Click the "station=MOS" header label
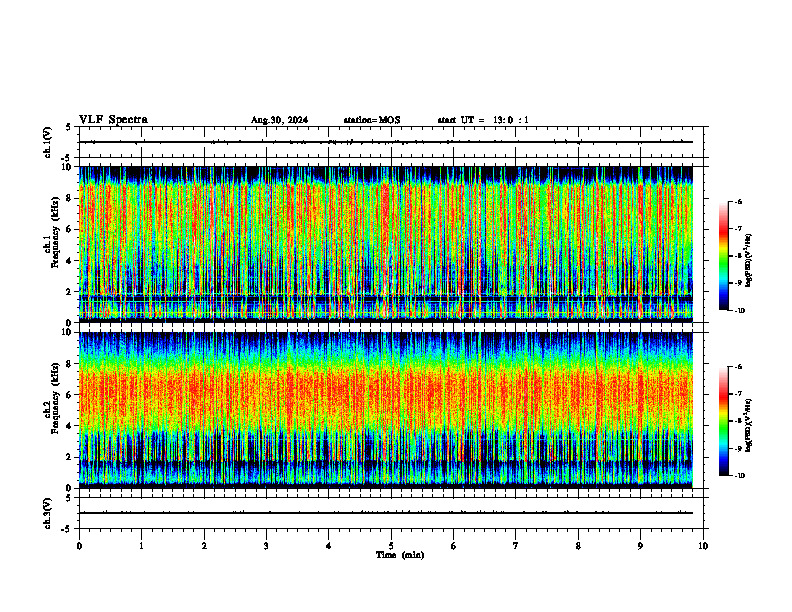 (x=372, y=120)
